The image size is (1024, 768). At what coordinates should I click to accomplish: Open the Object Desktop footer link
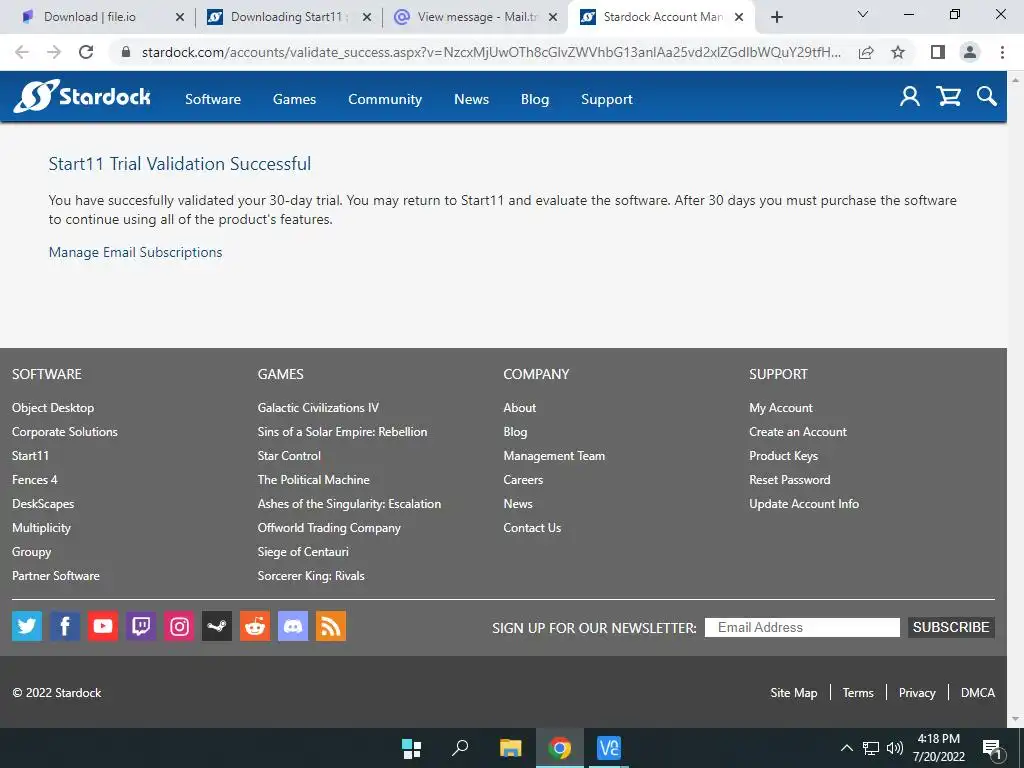[53, 408]
